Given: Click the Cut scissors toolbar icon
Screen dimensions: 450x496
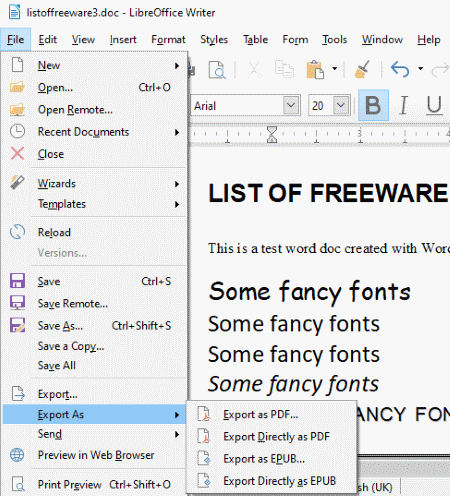Looking at the screenshot, I should click(254, 69).
